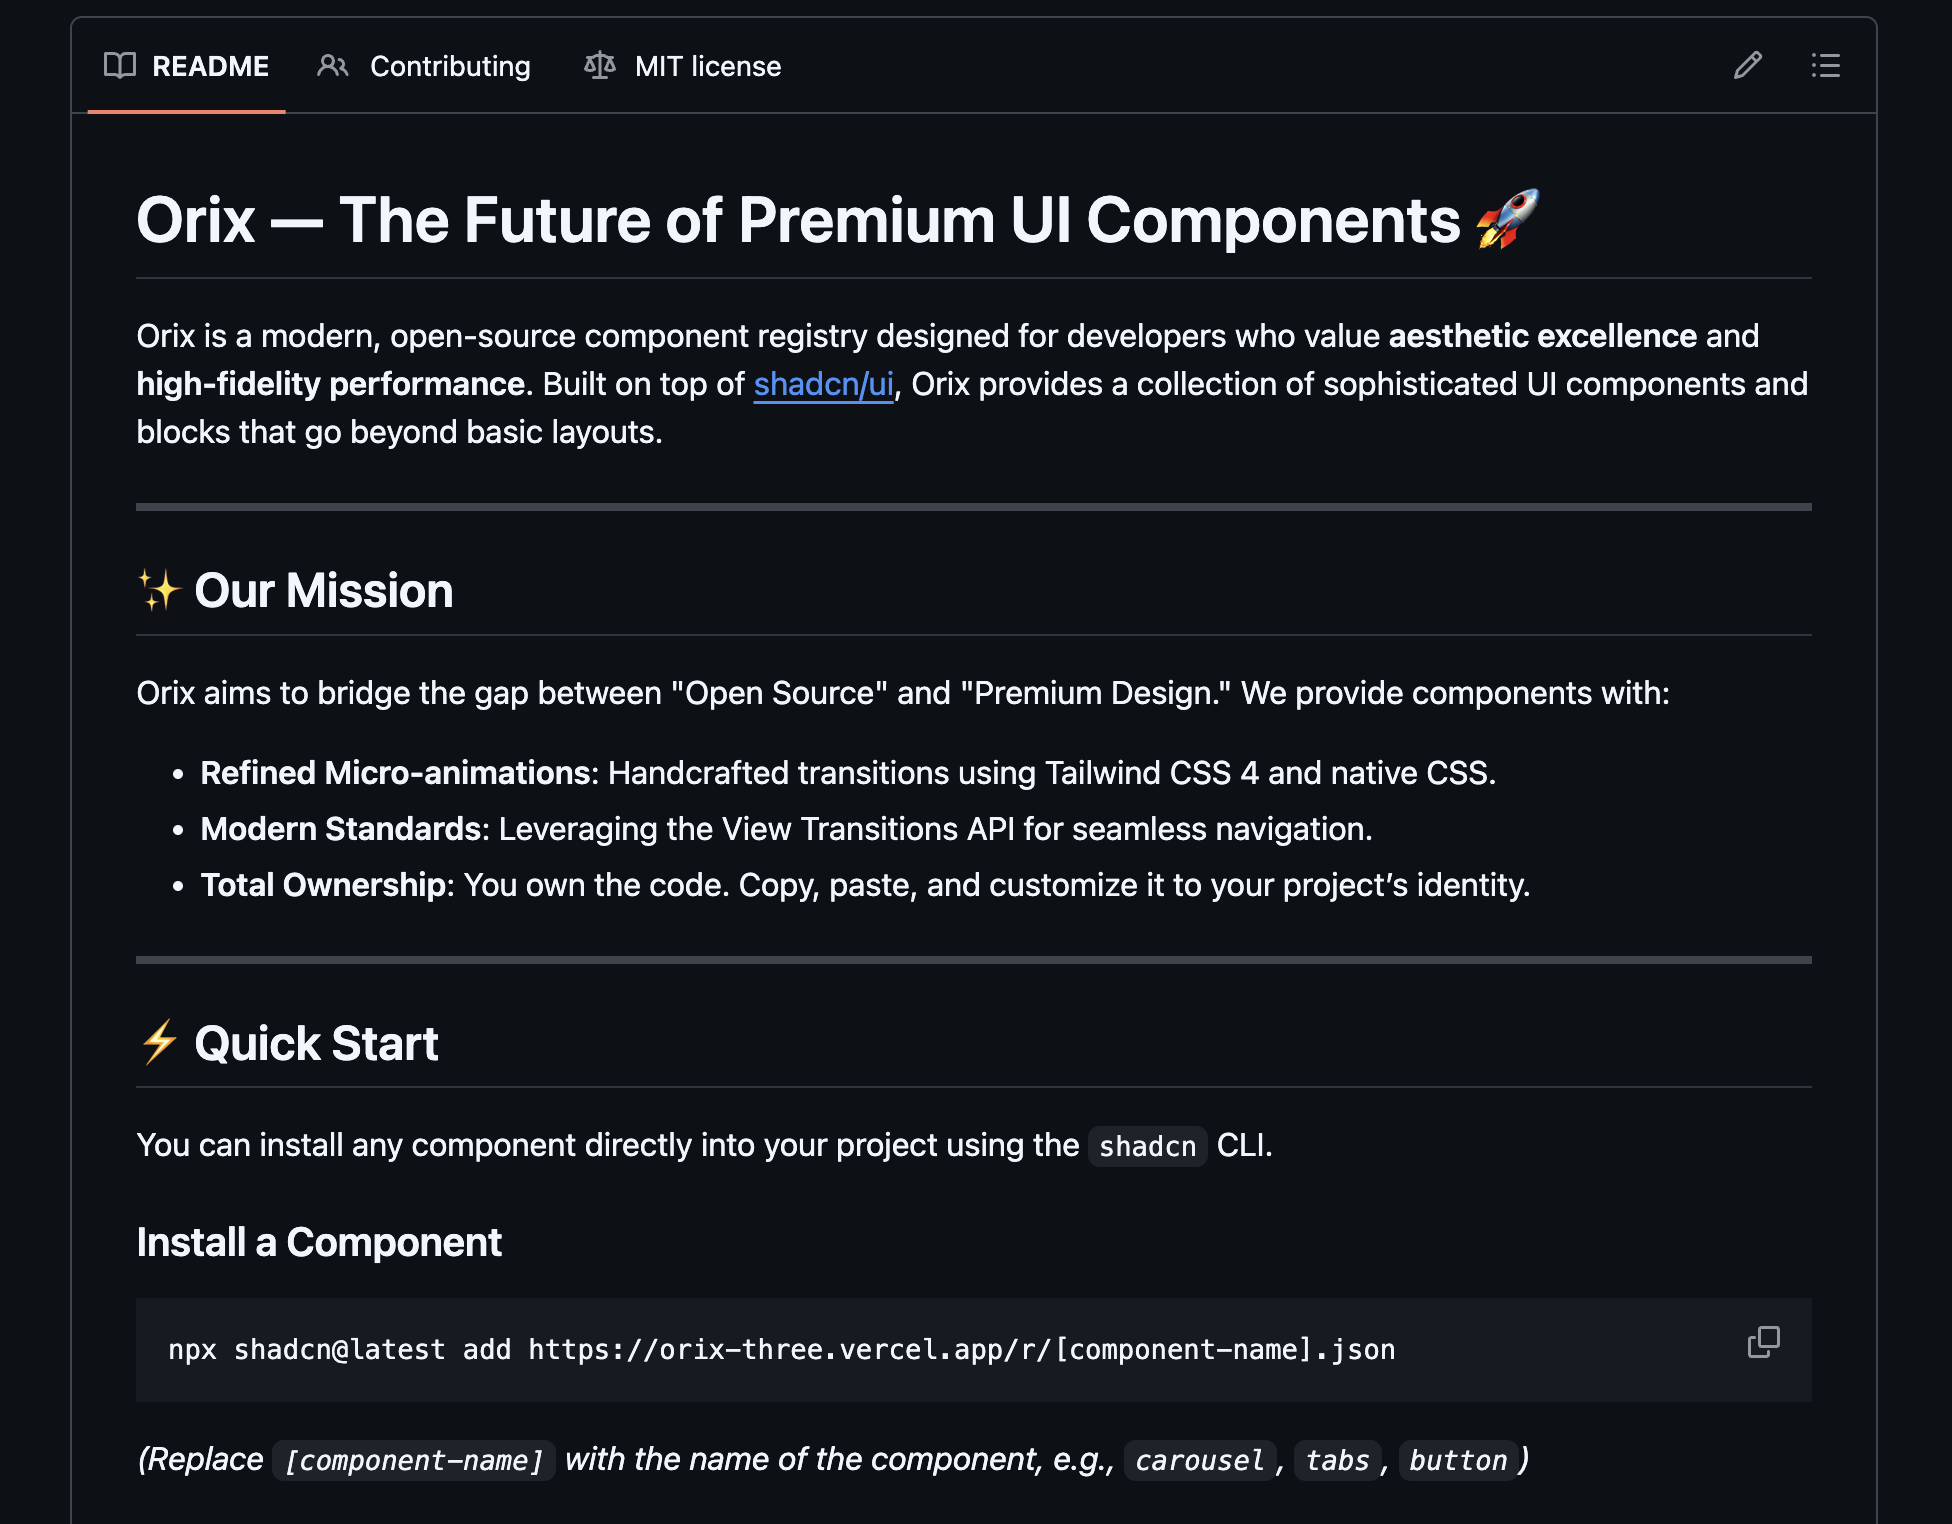Click the Quick Start heading
The image size is (1952, 1524).
316,1043
